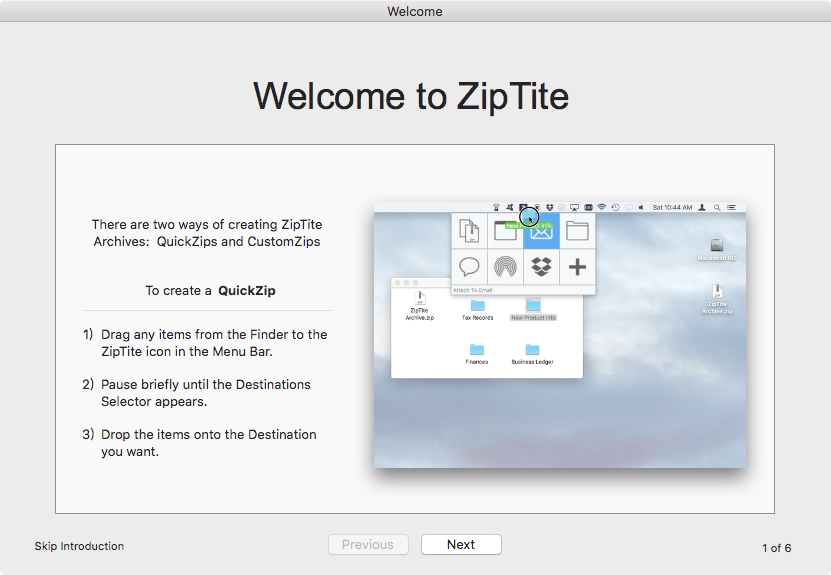Viewport: 831px width, 575px height.
Task: Click the Spotlight search icon in illustrated menu bar
Action: click(x=717, y=208)
